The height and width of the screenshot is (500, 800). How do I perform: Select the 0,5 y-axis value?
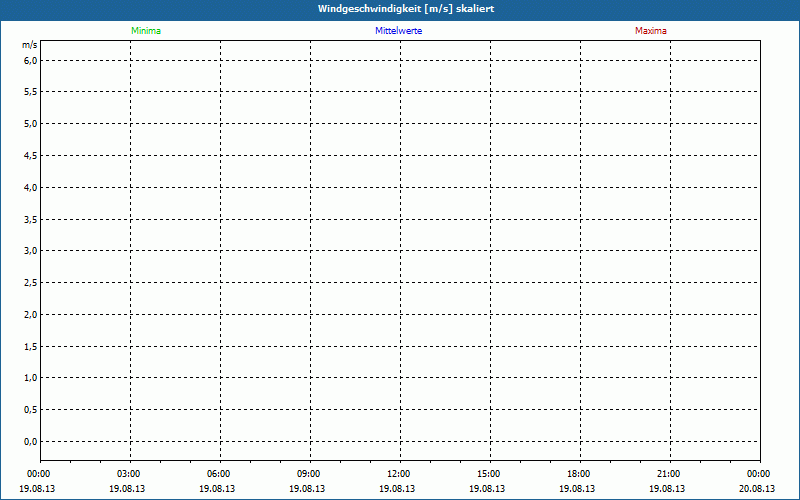coord(31,410)
